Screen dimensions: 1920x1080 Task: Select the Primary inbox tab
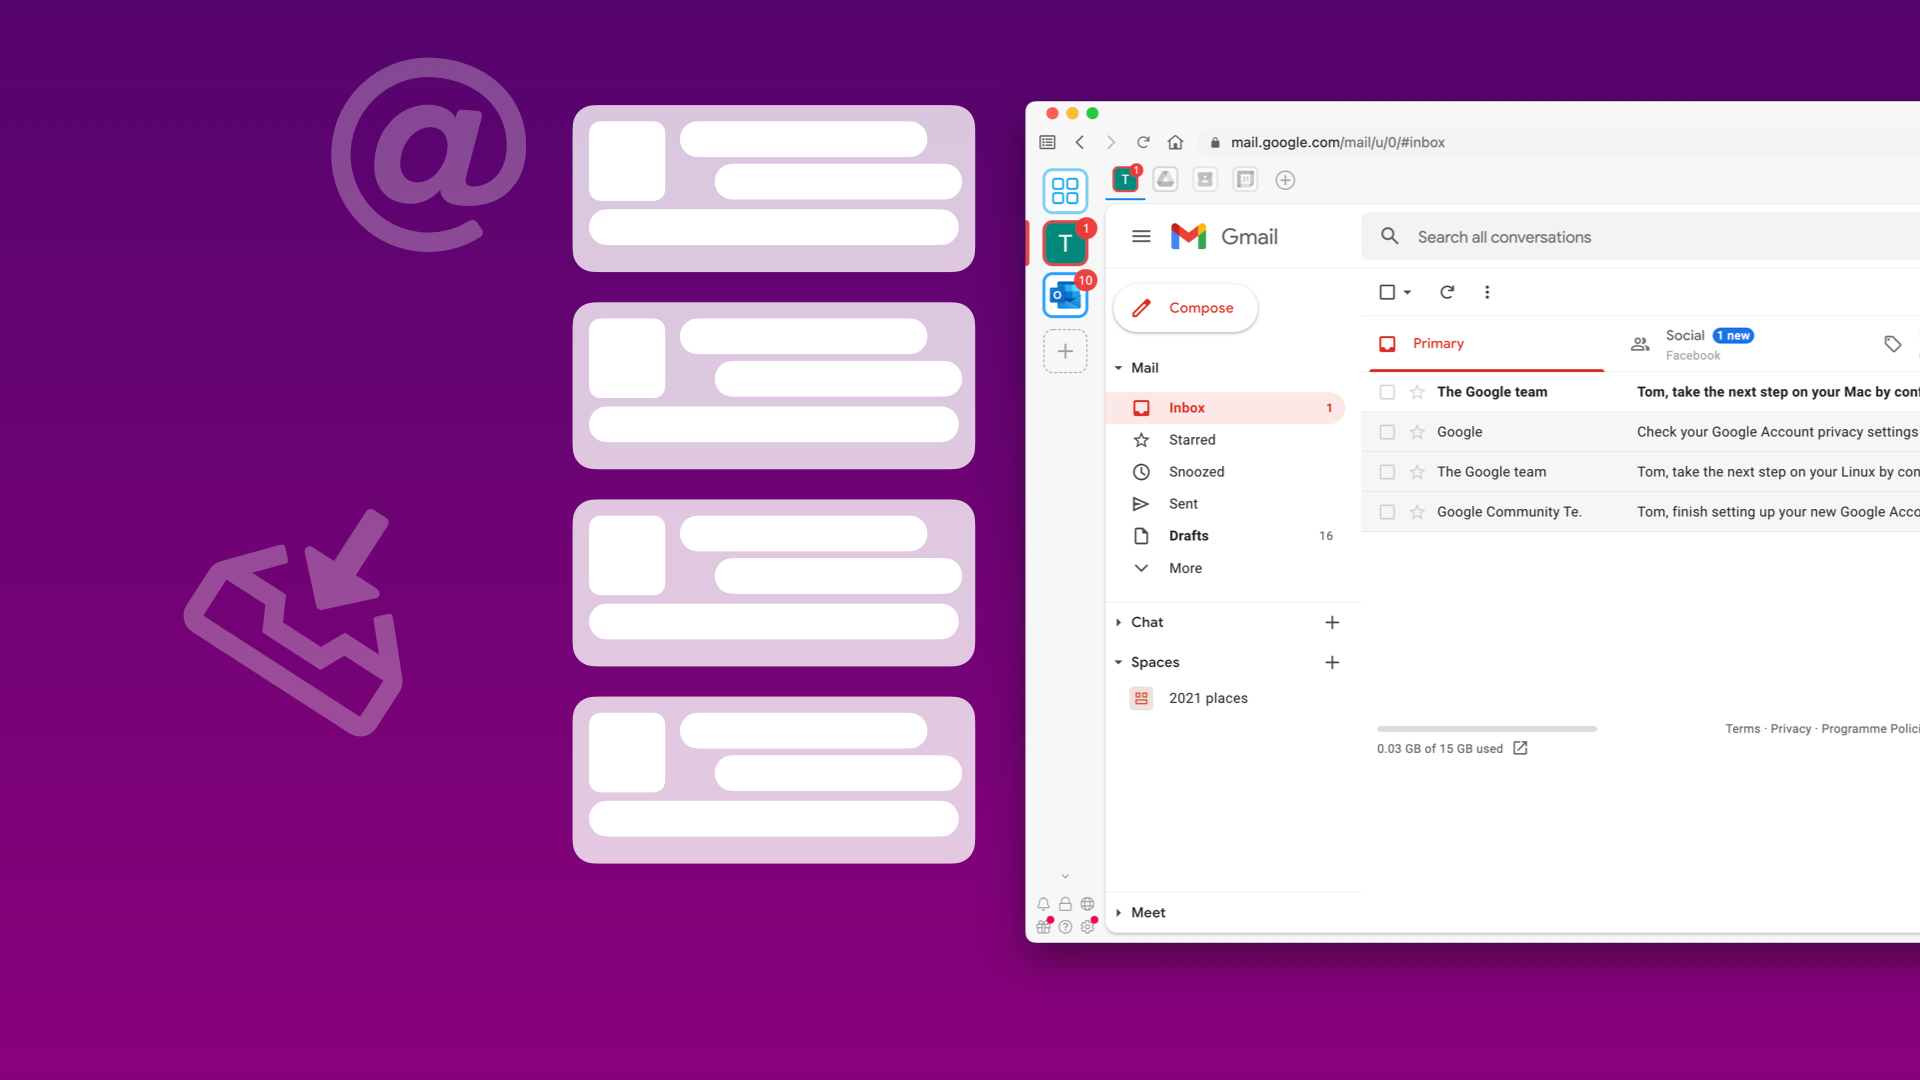click(x=1439, y=343)
